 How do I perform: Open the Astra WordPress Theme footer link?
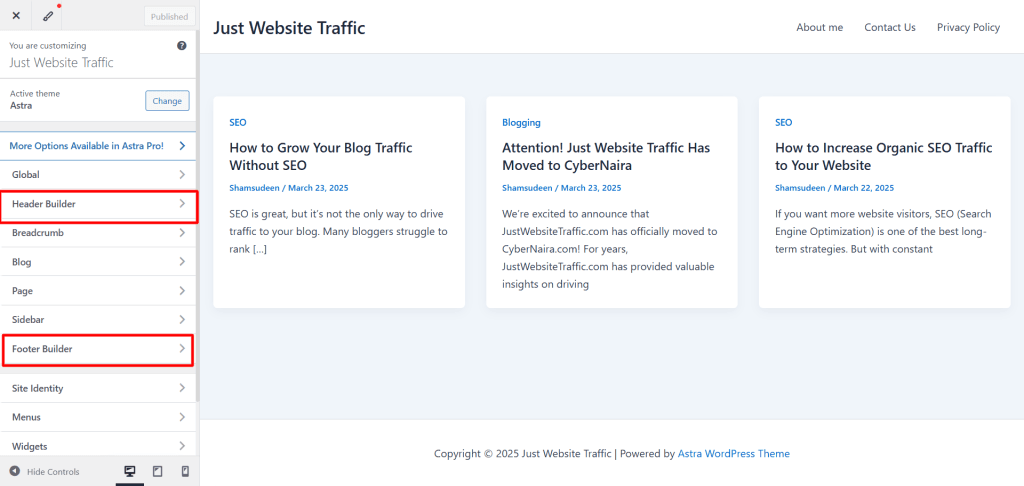[x=733, y=454]
